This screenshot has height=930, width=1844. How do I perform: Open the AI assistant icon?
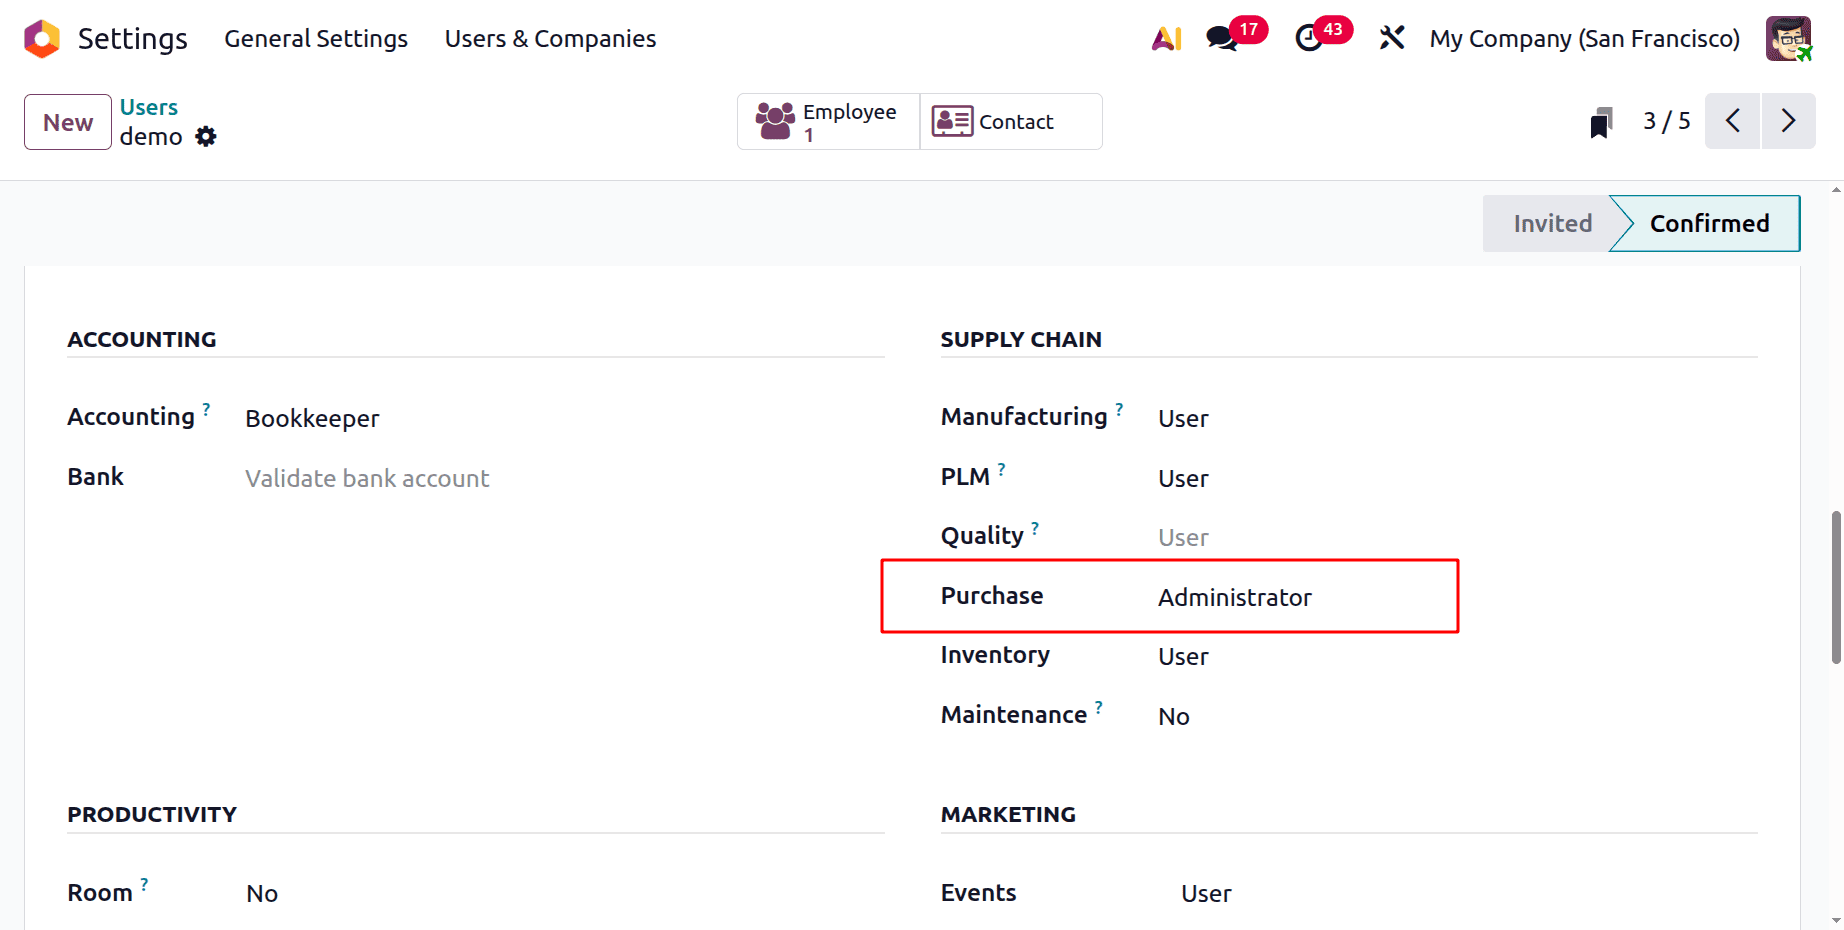(x=1166, y=38)
